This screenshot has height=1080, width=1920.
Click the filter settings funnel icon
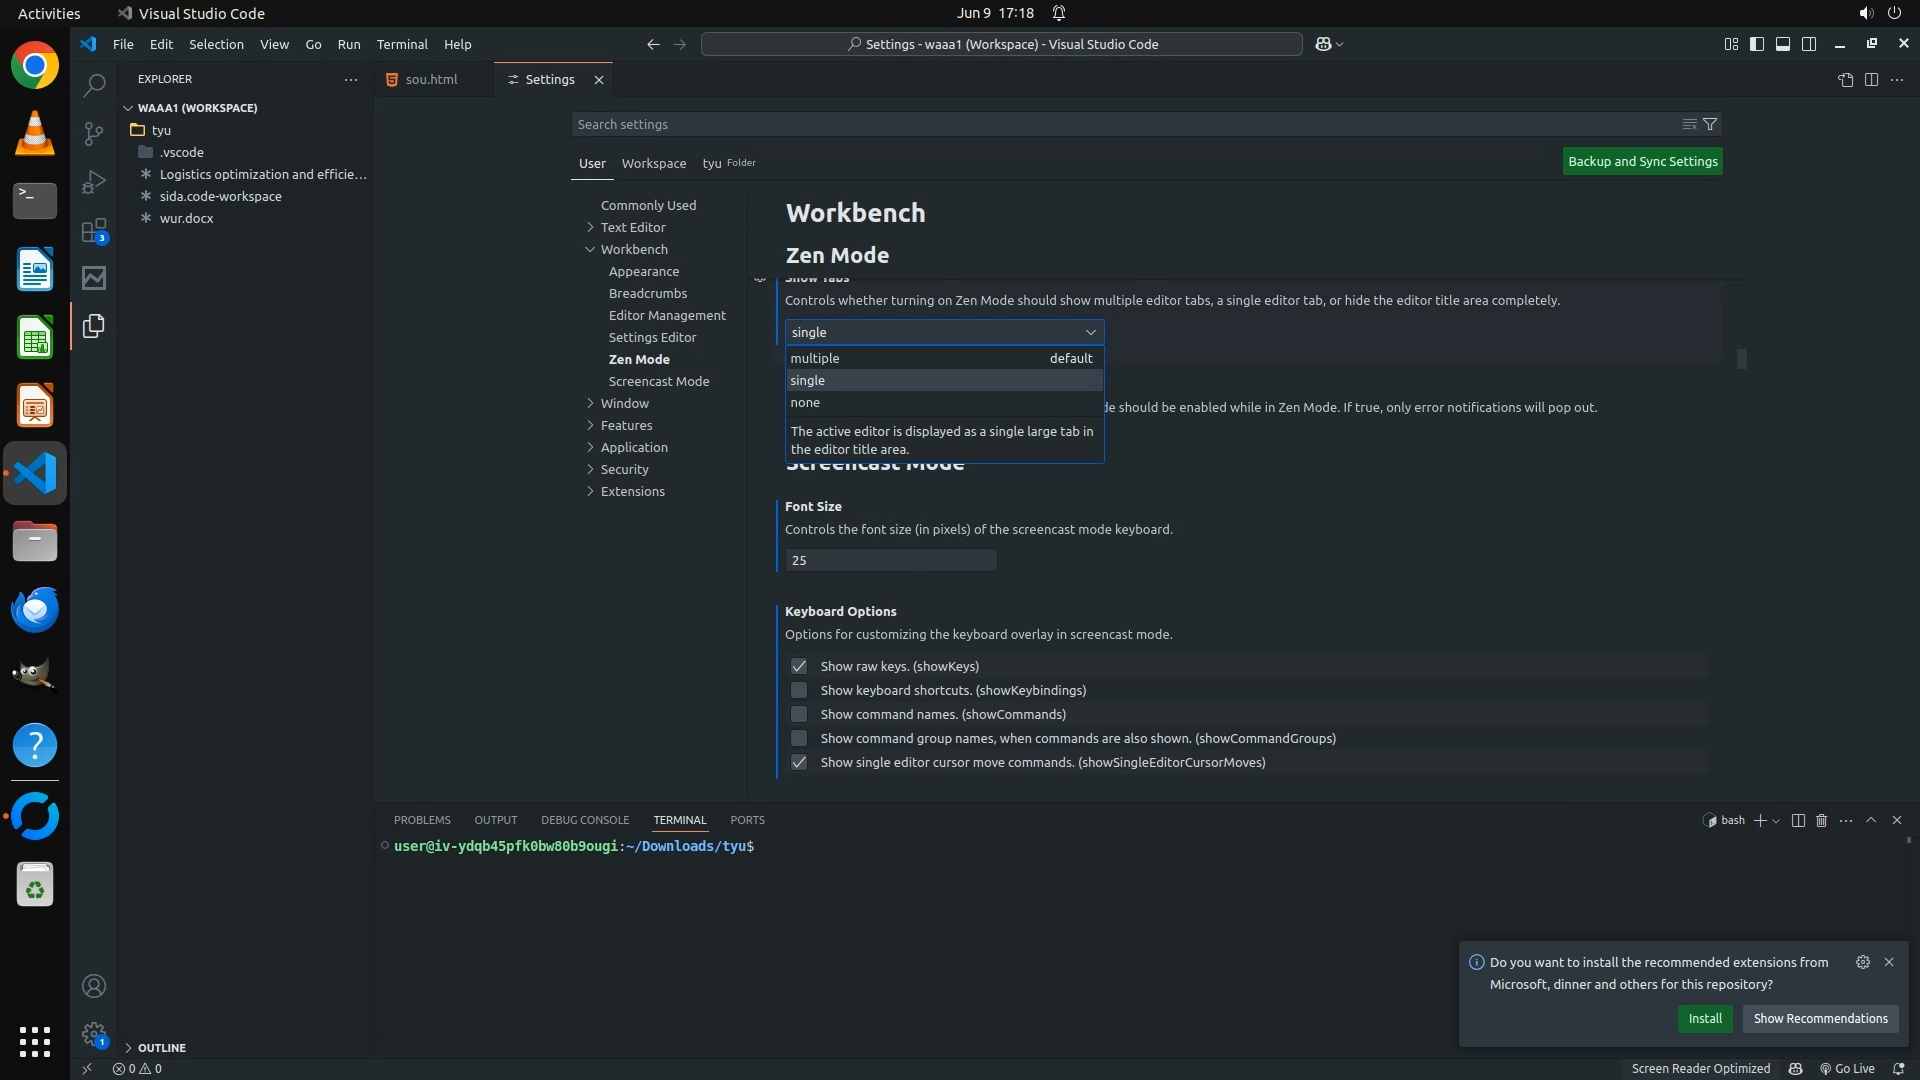point(1710,124)
